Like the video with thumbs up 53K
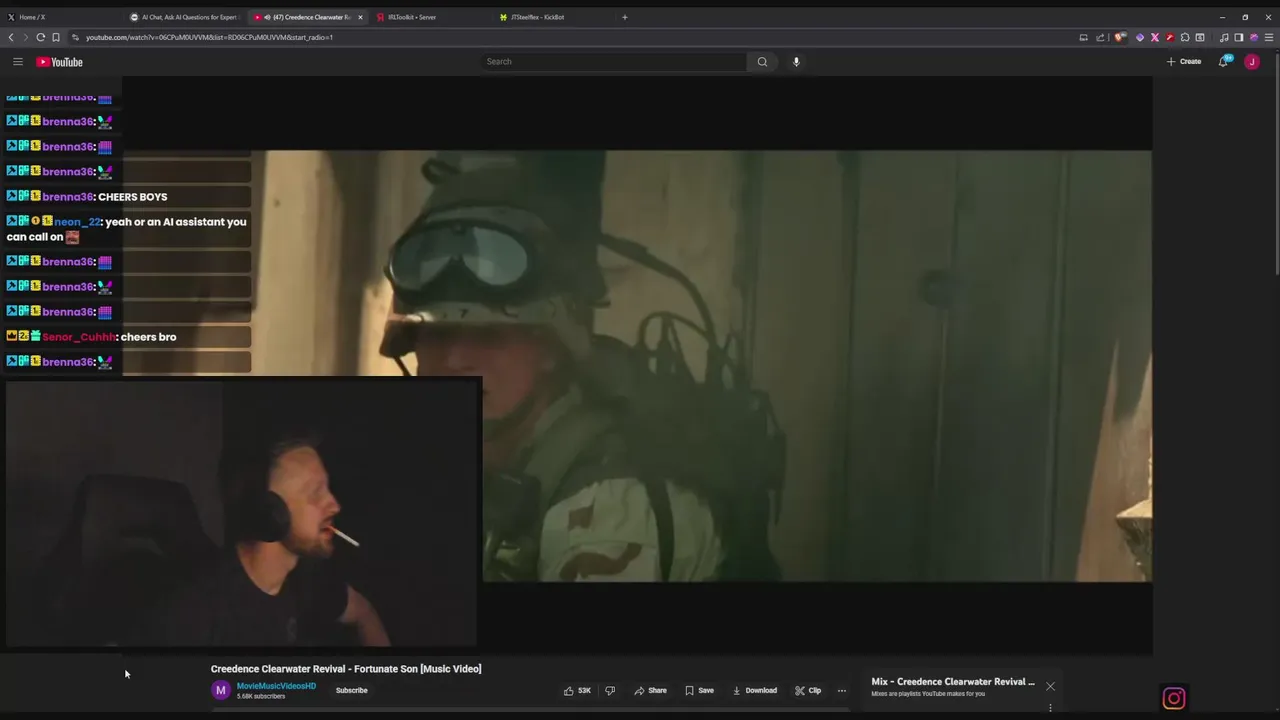 pos(577,690)
